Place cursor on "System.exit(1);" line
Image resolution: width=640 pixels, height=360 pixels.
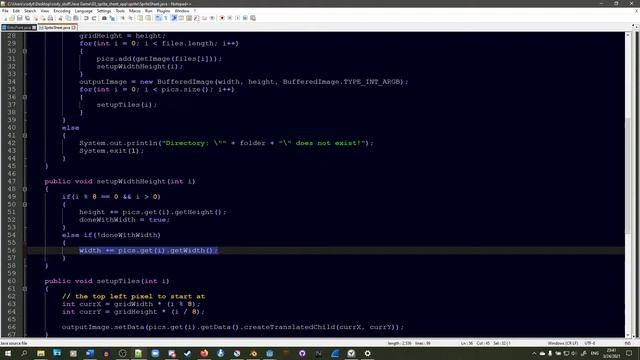(111, 151)
